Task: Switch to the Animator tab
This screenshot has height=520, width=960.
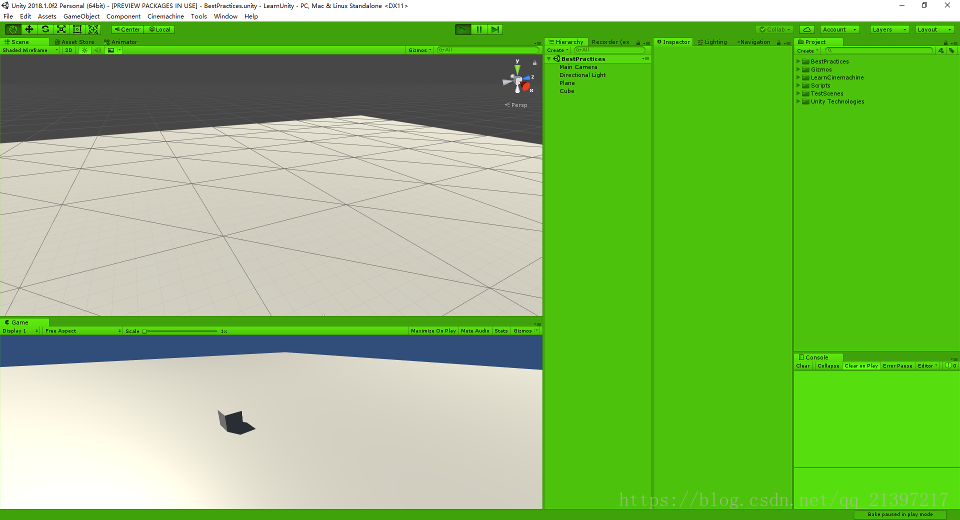Action: click(x=121, y=42)
